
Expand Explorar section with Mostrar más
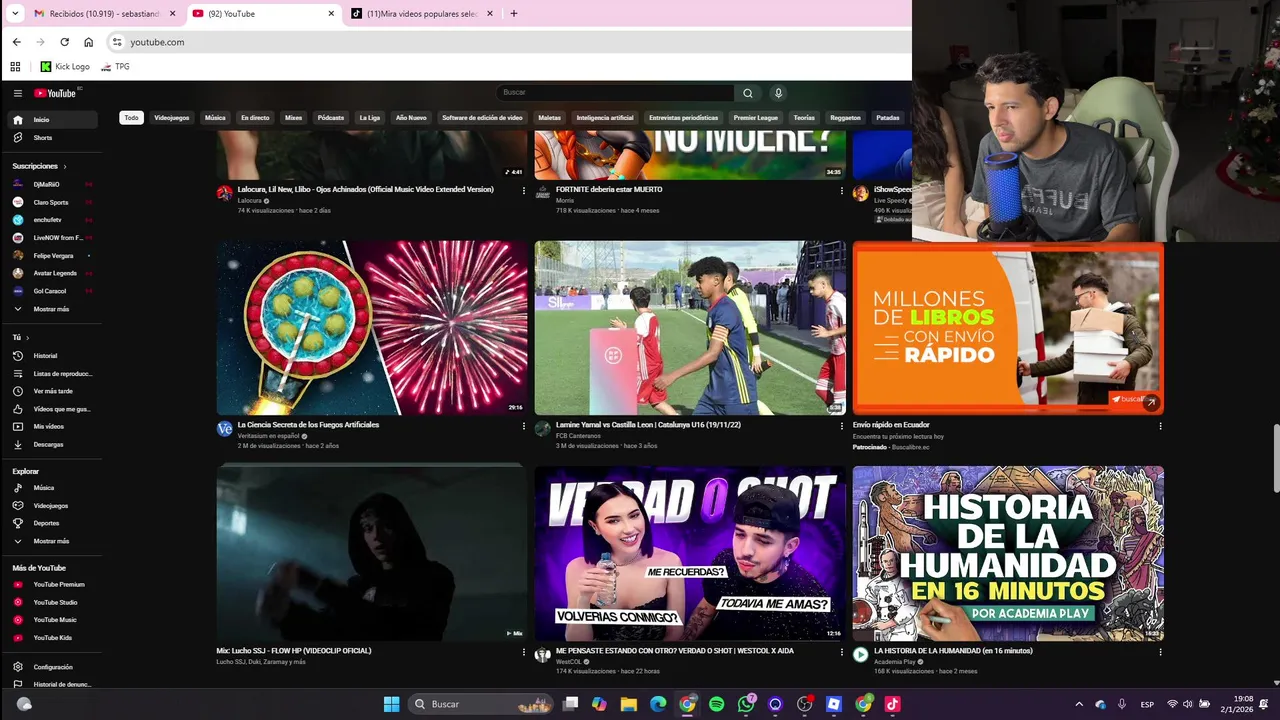(50, 541)
